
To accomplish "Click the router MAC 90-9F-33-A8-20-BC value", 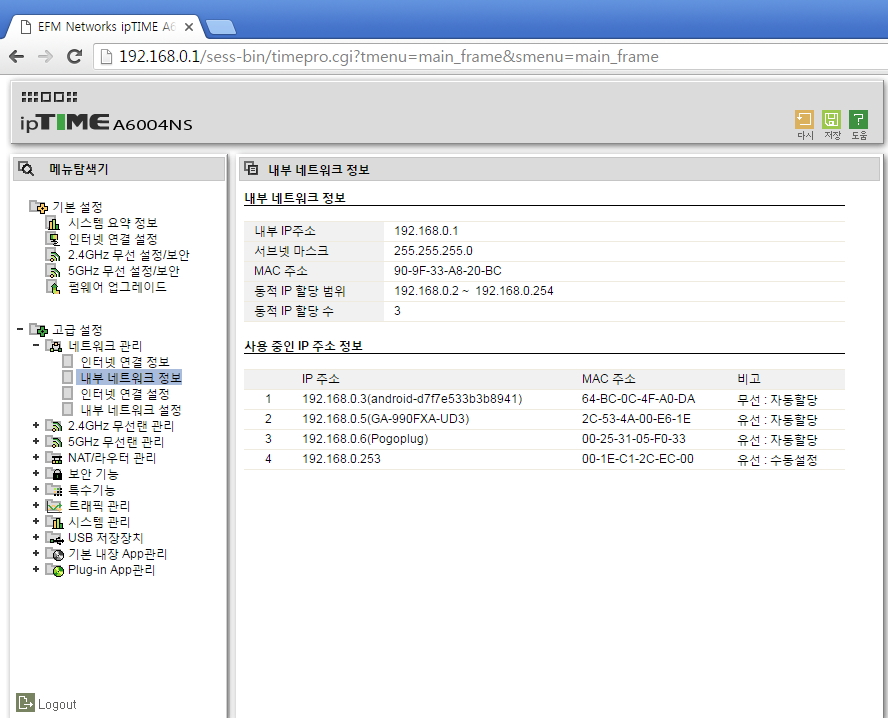I will tap(447, 271).
